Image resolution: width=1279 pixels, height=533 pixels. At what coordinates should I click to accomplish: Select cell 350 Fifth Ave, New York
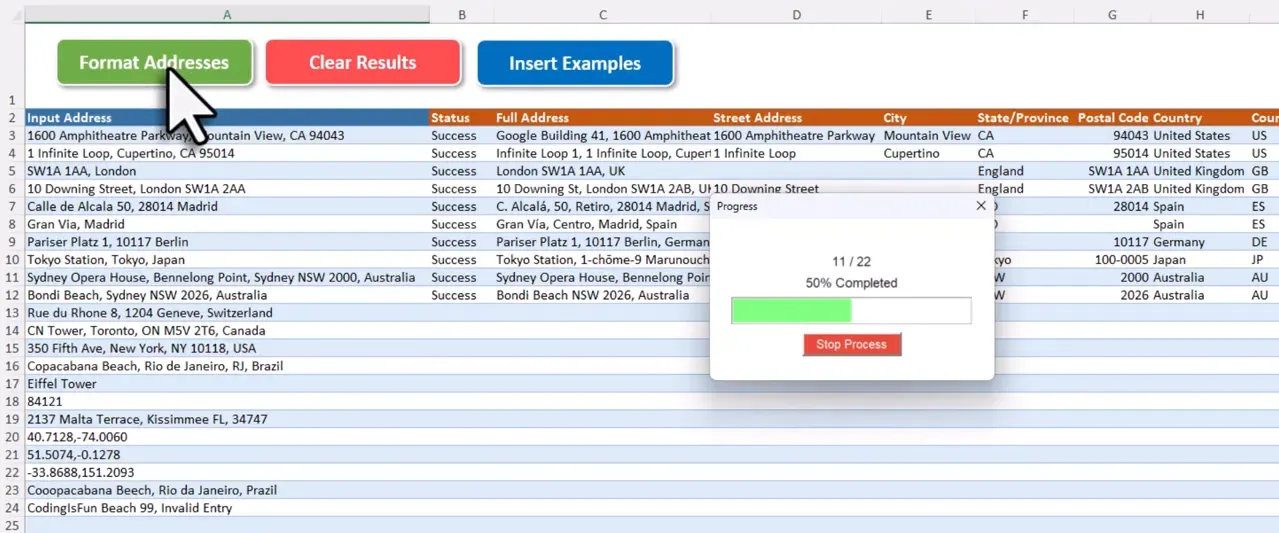(227, 349)
